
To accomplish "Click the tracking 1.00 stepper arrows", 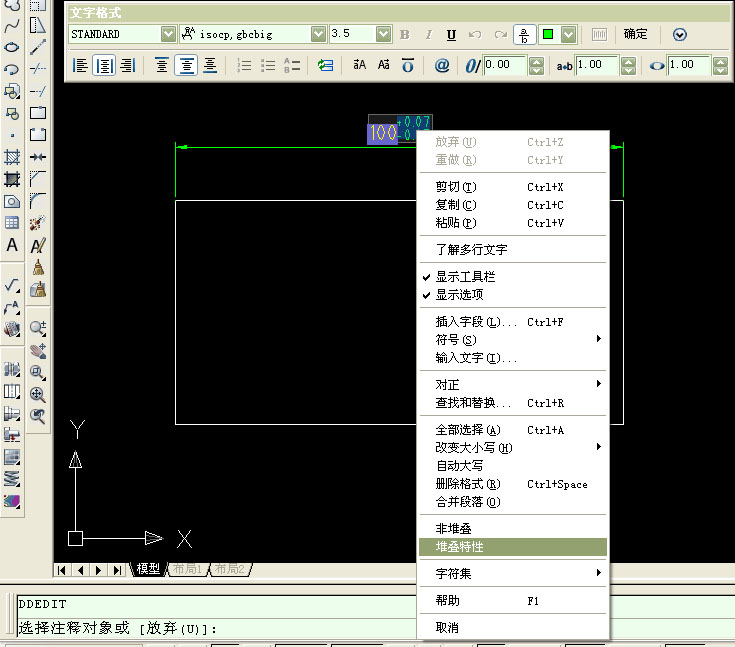I will click(x=628, y=65).
